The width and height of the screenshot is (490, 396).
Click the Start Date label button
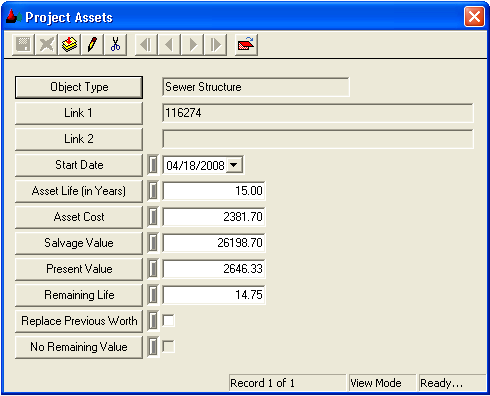tap(79, 165)
